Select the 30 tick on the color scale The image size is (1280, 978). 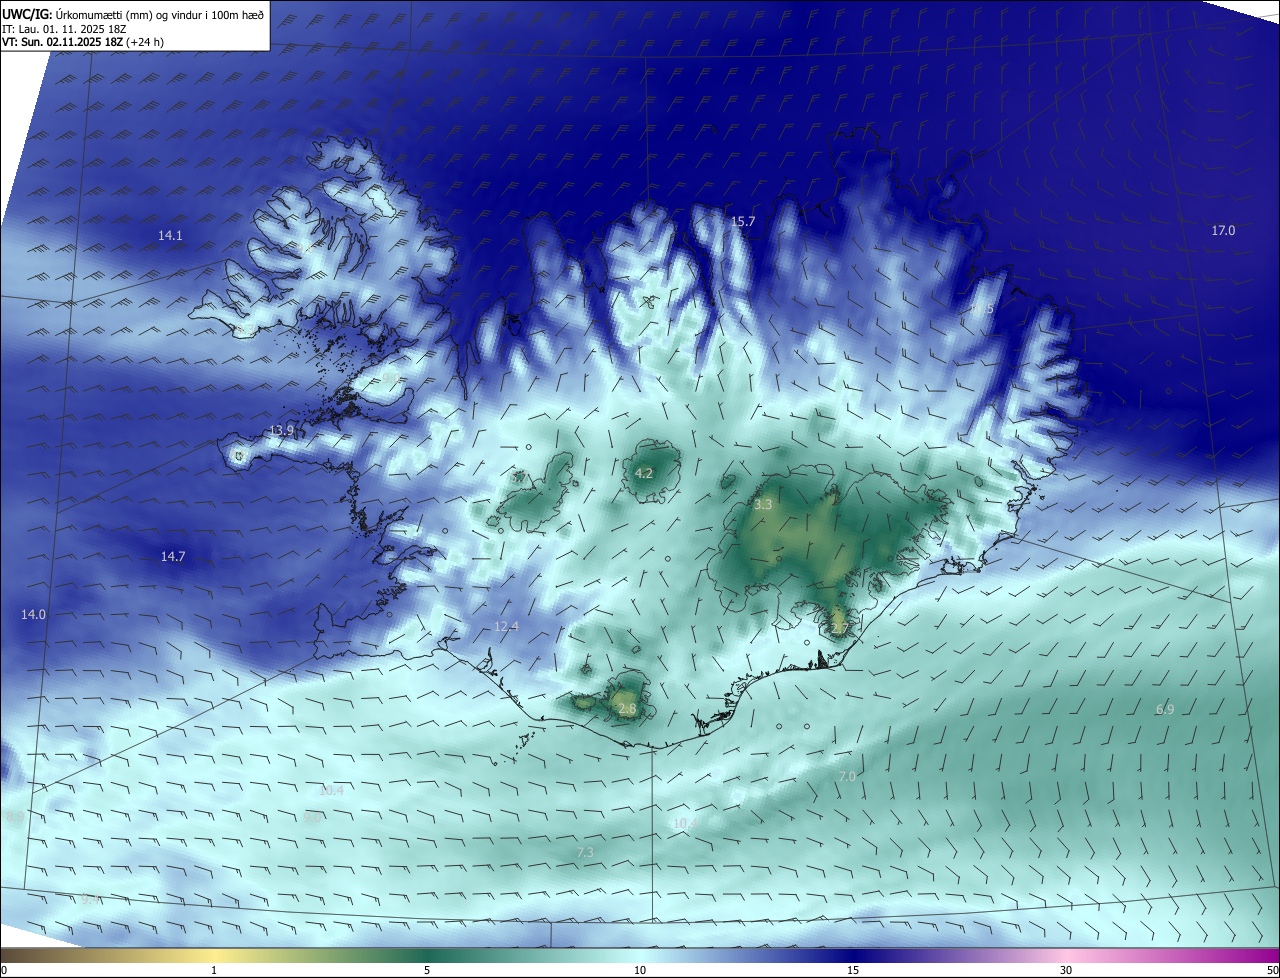tap(1066, 970)
